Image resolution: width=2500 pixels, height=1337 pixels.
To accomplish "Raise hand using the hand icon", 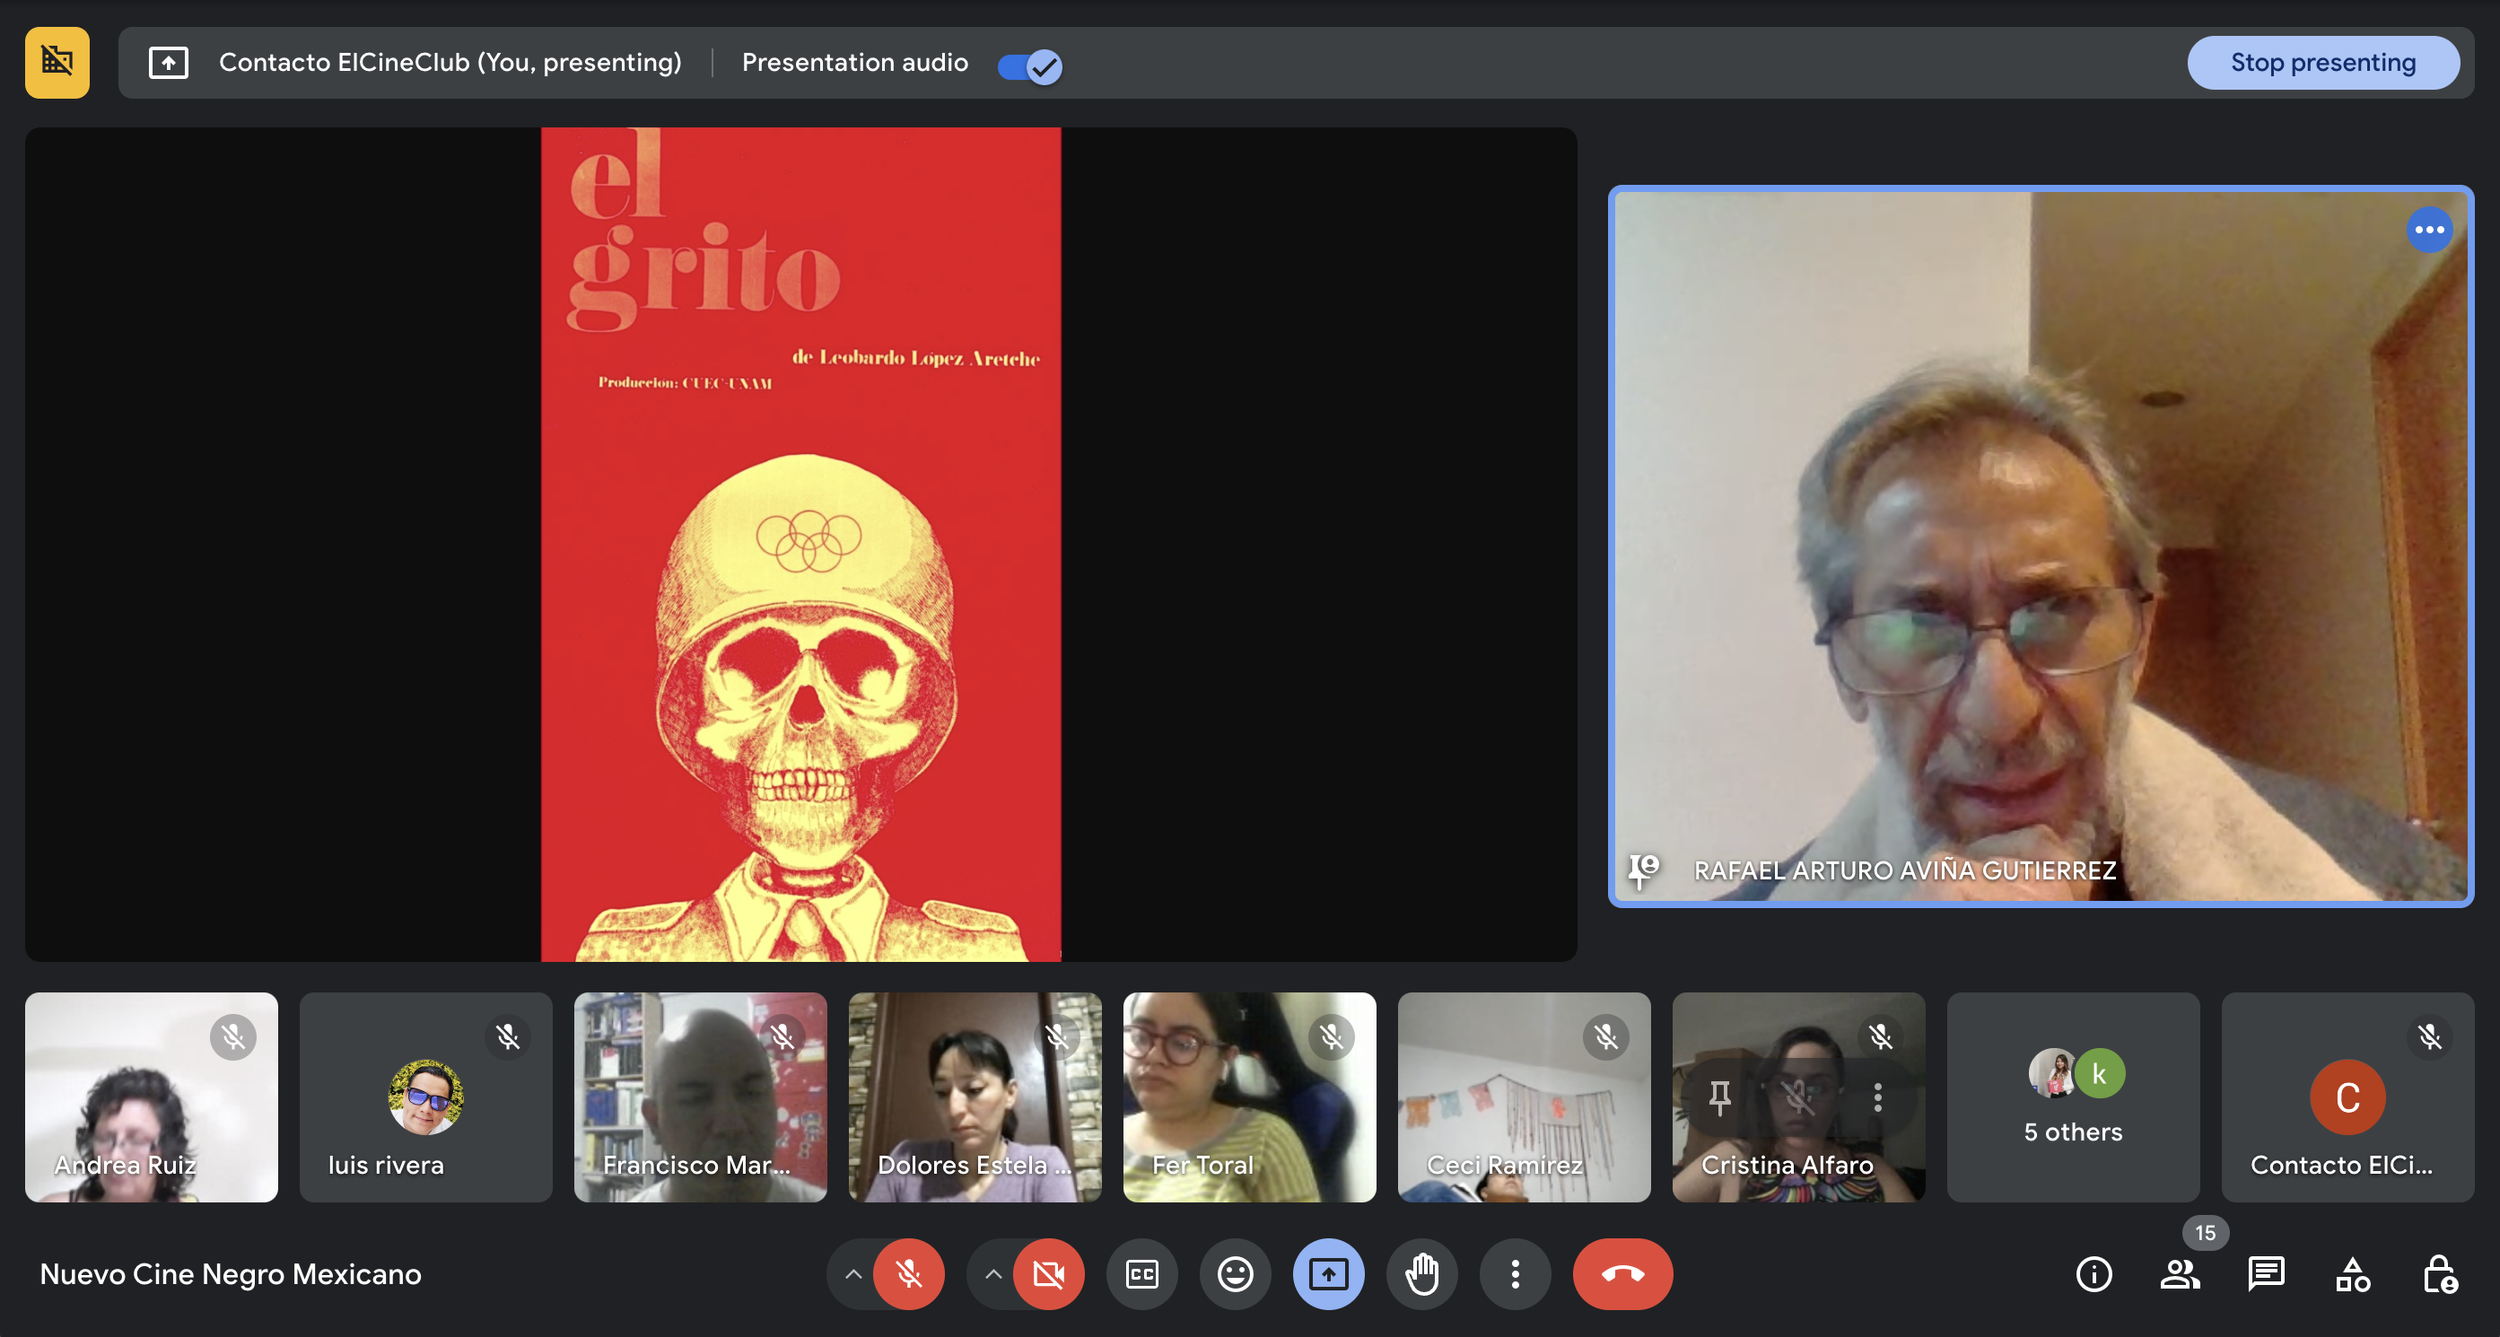I will point(1422,1274).
